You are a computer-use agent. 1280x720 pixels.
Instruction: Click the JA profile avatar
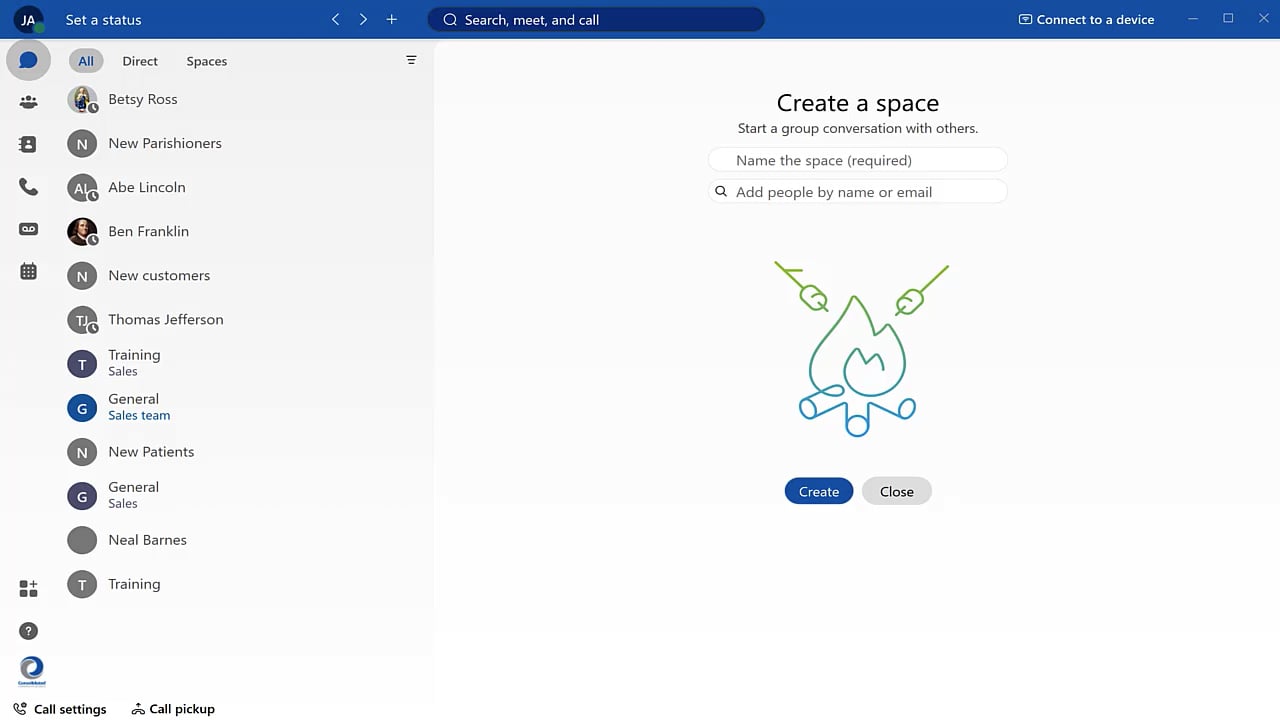[28, 19]
